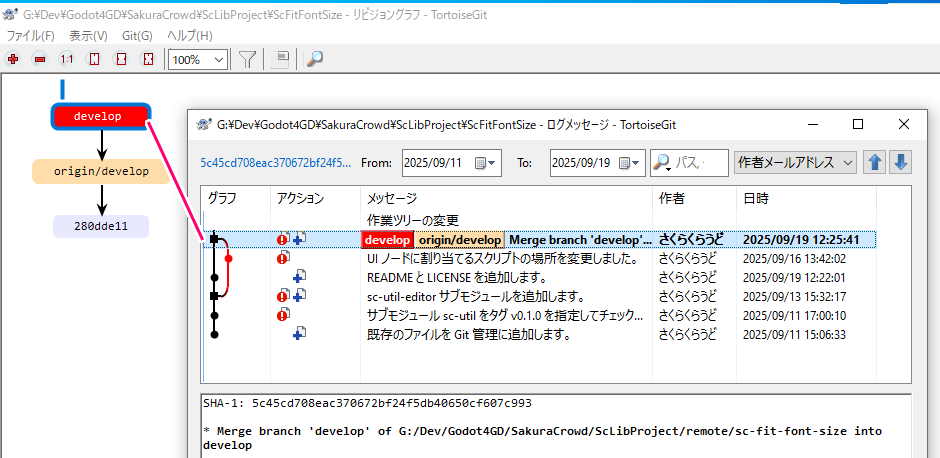This screenshot has width=940, height=458.
Task: Click the 5c45cd708eac... commit hash link
Action: 276,162
